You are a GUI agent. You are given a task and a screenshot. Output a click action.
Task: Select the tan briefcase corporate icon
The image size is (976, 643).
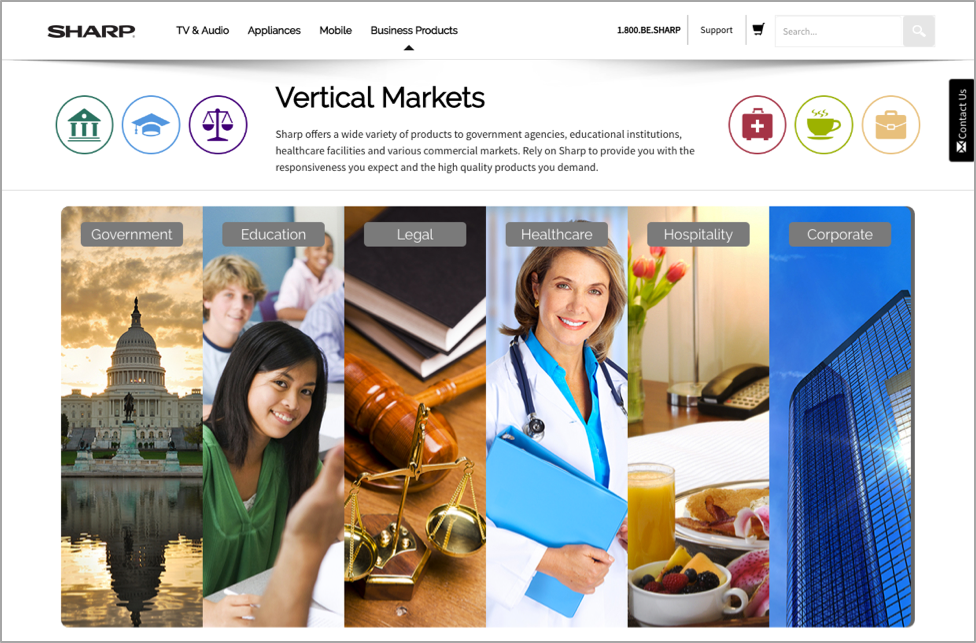pyautogui.click(x=891, y=124)
